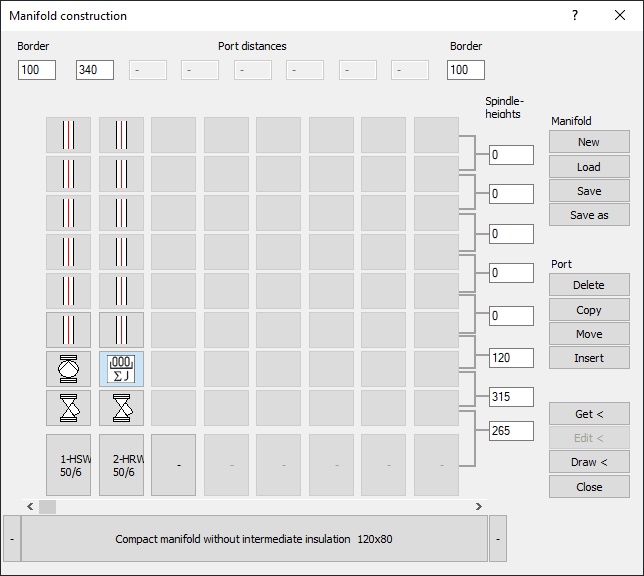Click the horizontal scrollbar left arrow
The image size is (644, 576).
pyautogui.click(x=30, y=507)
